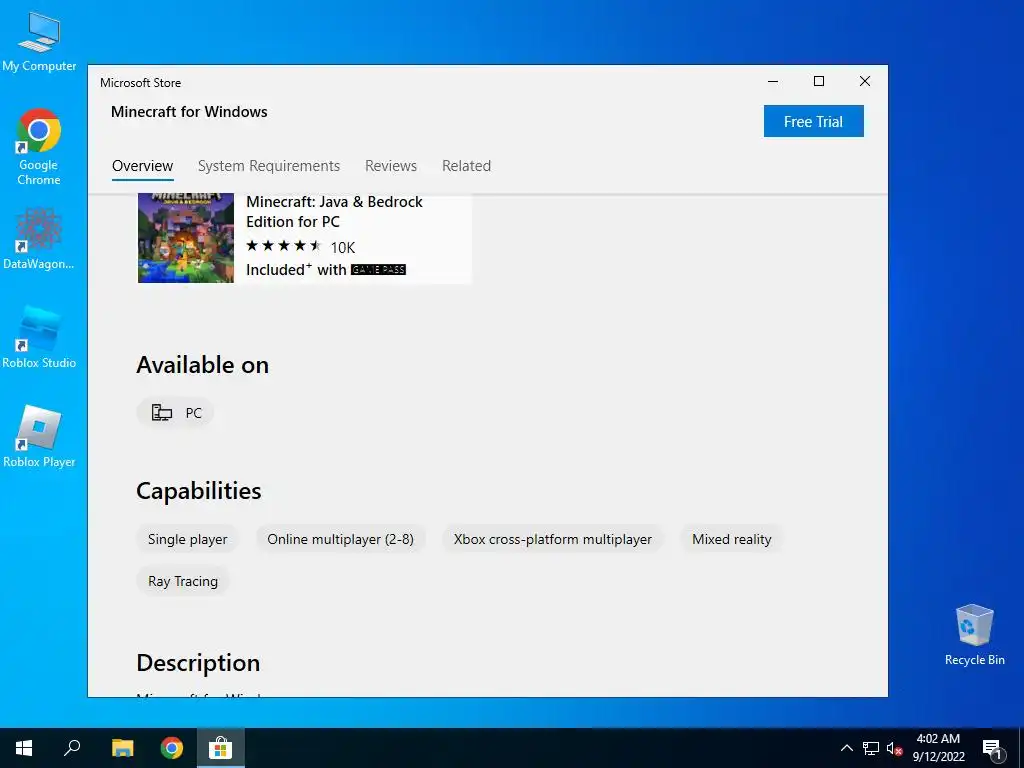Click the PC device icon chip
Image resolution: width=1024 pixels, height=768 pixels.
175,413
